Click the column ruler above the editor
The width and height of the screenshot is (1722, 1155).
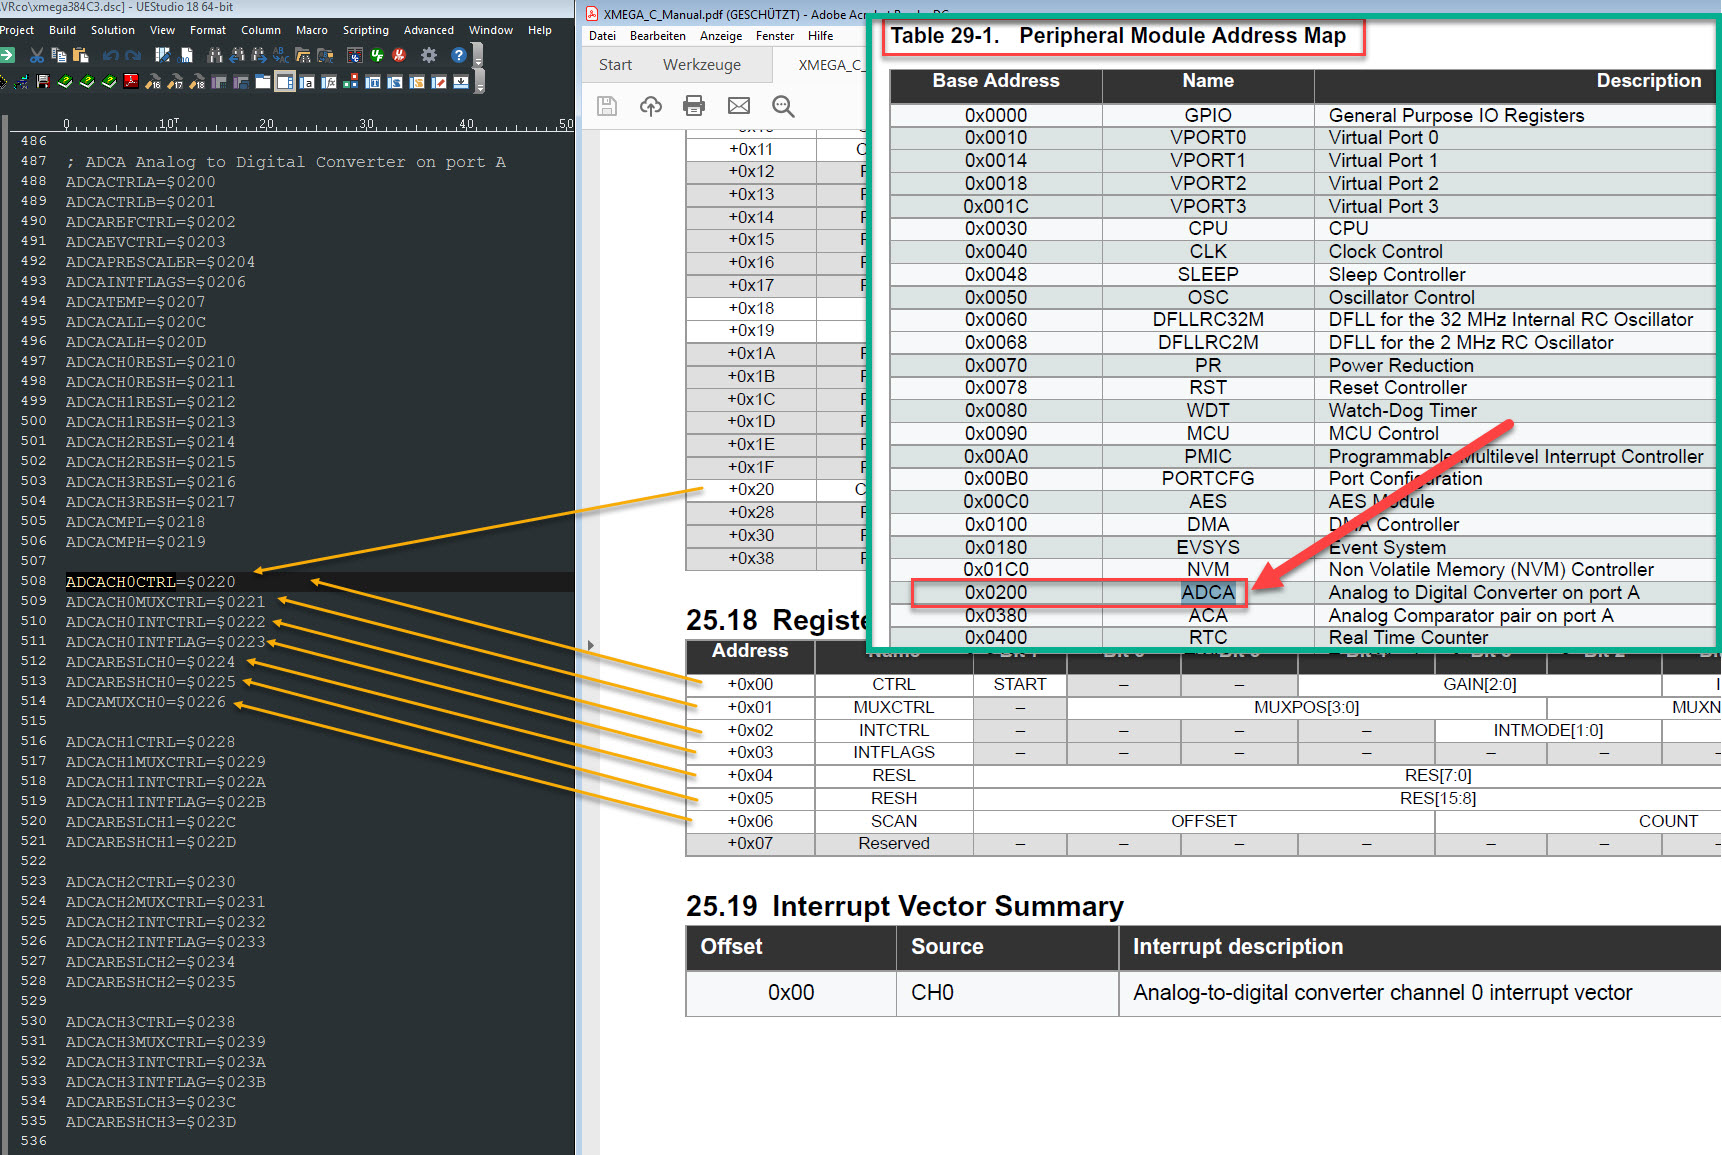320,125
